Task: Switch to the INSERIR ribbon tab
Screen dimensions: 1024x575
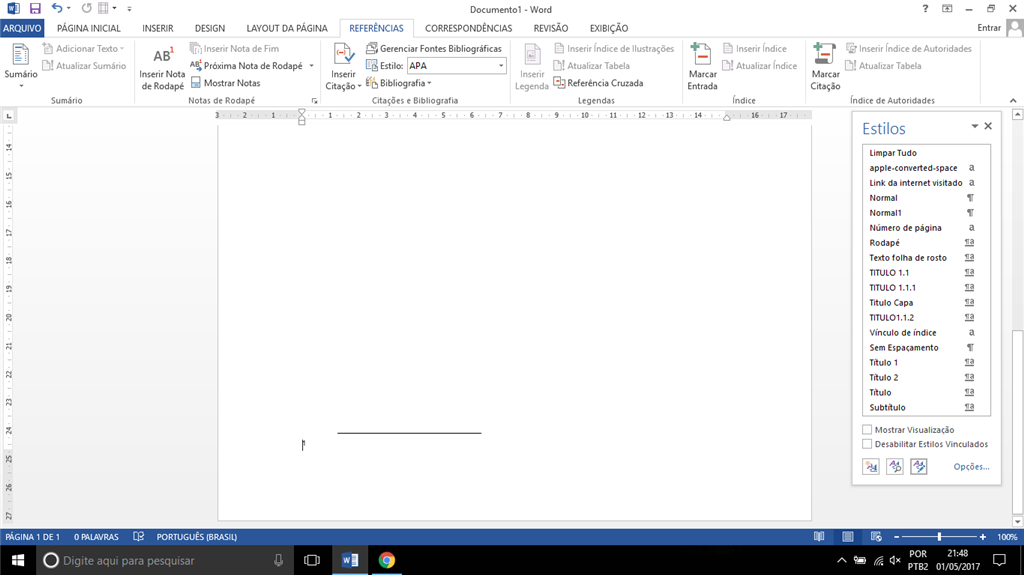Action: click(158, 28)
